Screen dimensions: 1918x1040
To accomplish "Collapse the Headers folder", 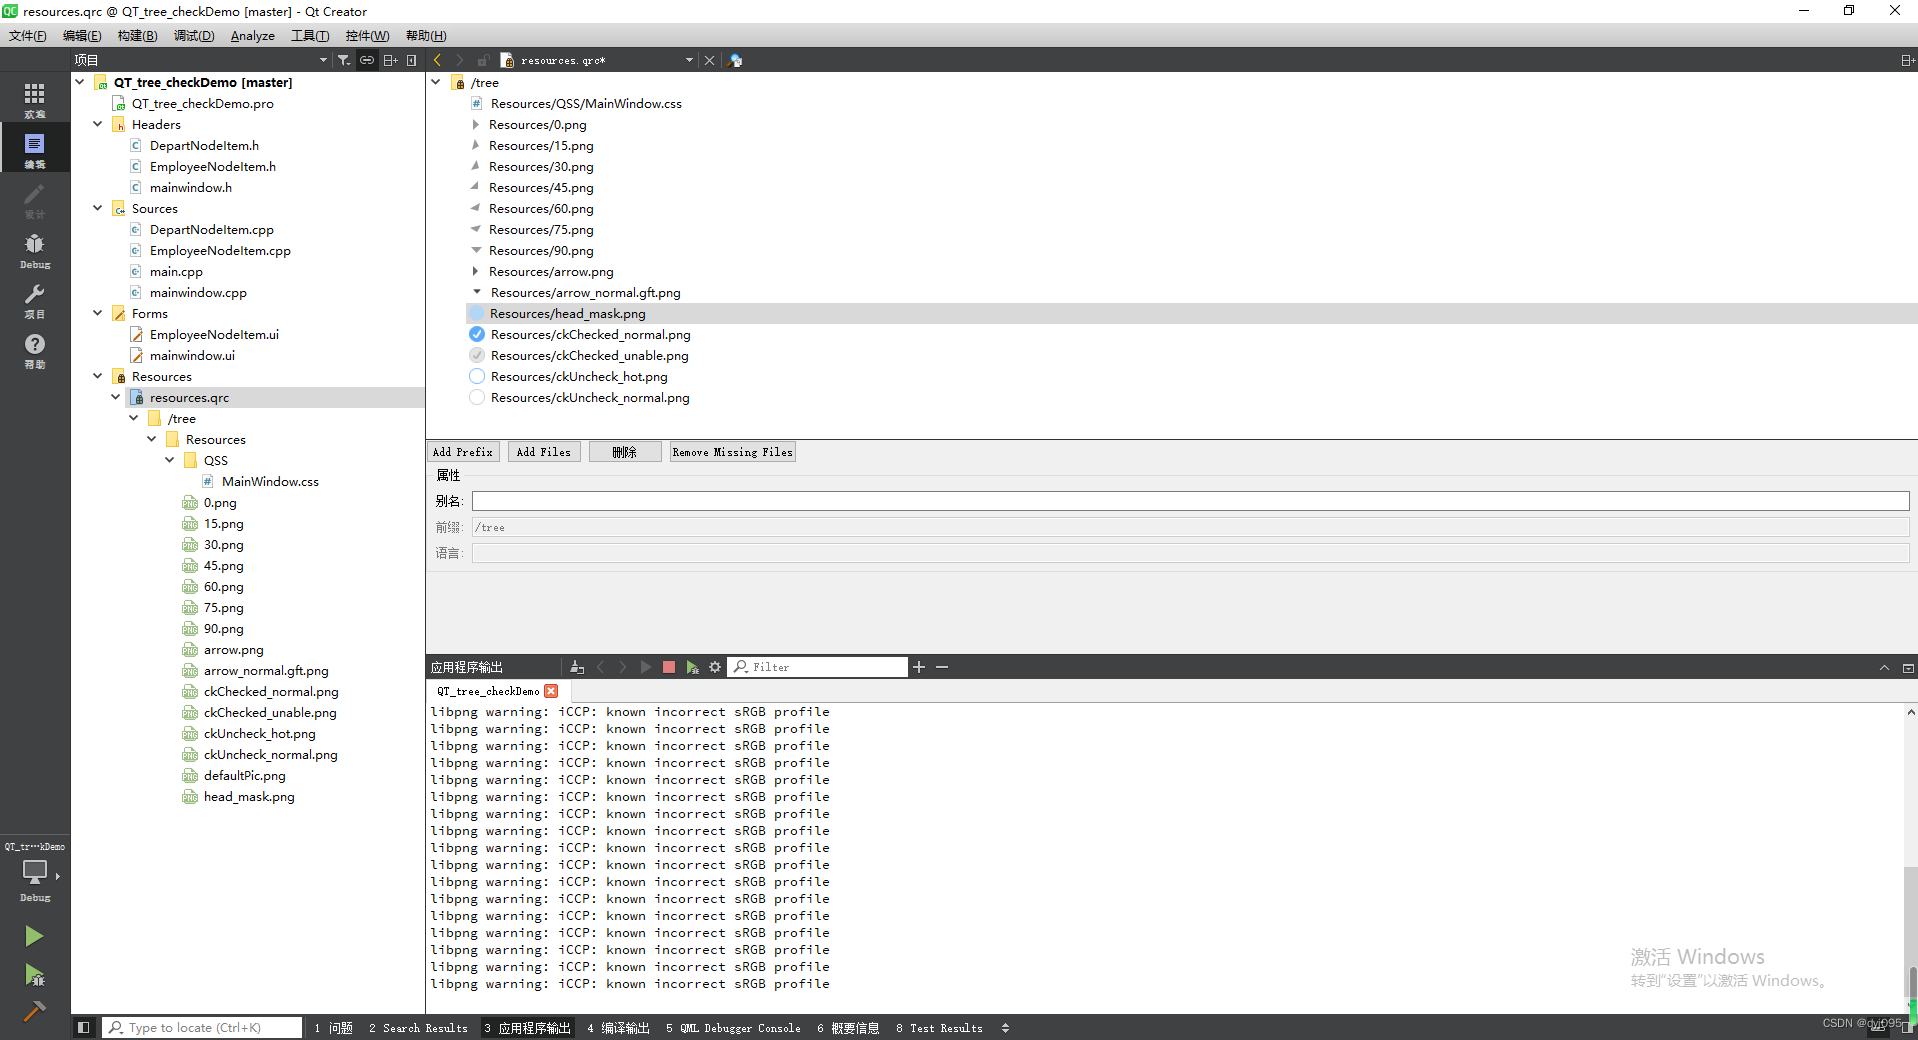I will click(98, 124).
